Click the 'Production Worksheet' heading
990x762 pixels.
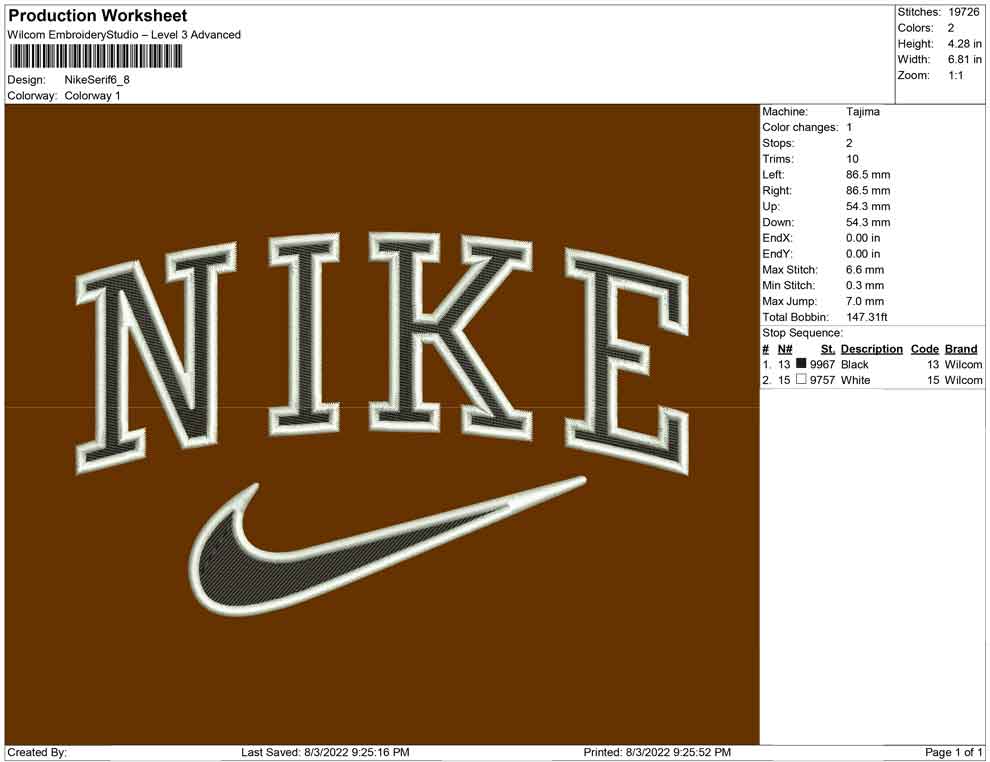coord(98,16)
